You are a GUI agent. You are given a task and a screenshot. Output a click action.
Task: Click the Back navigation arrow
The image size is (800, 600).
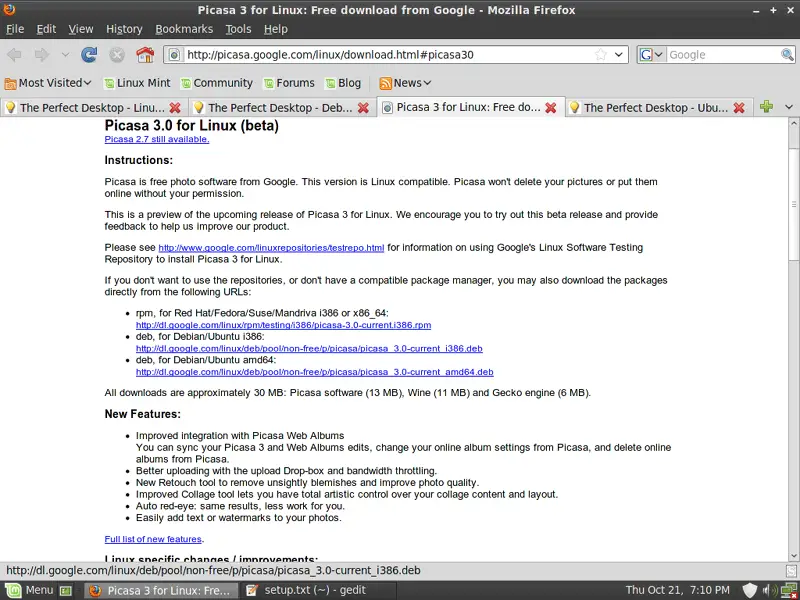[14, 55]
